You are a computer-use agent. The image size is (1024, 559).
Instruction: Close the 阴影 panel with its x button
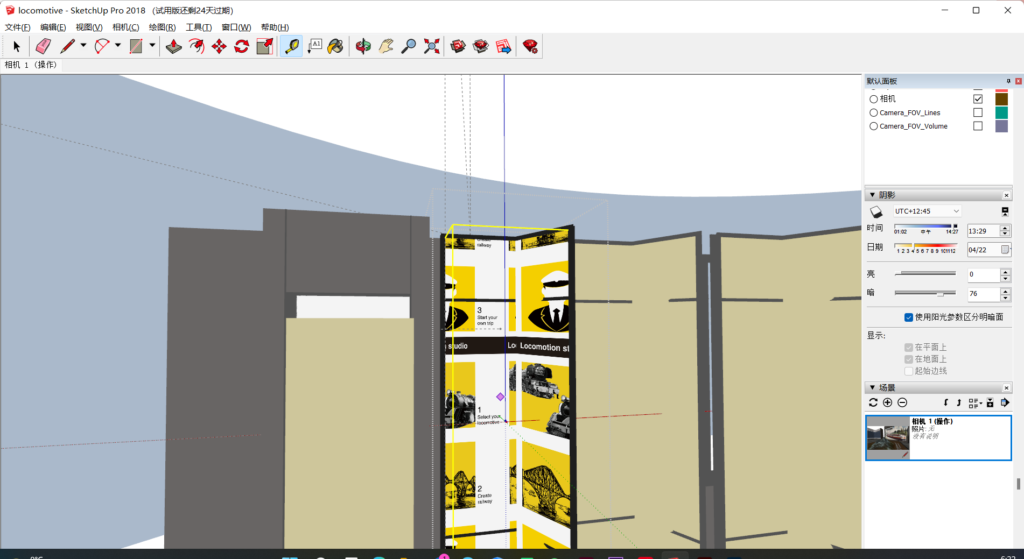point(1006,195)
